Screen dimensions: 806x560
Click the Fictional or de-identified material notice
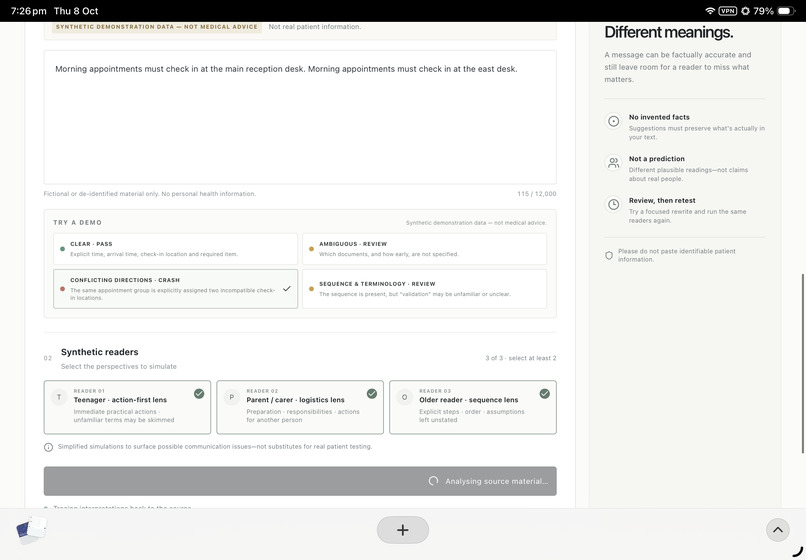150,194
